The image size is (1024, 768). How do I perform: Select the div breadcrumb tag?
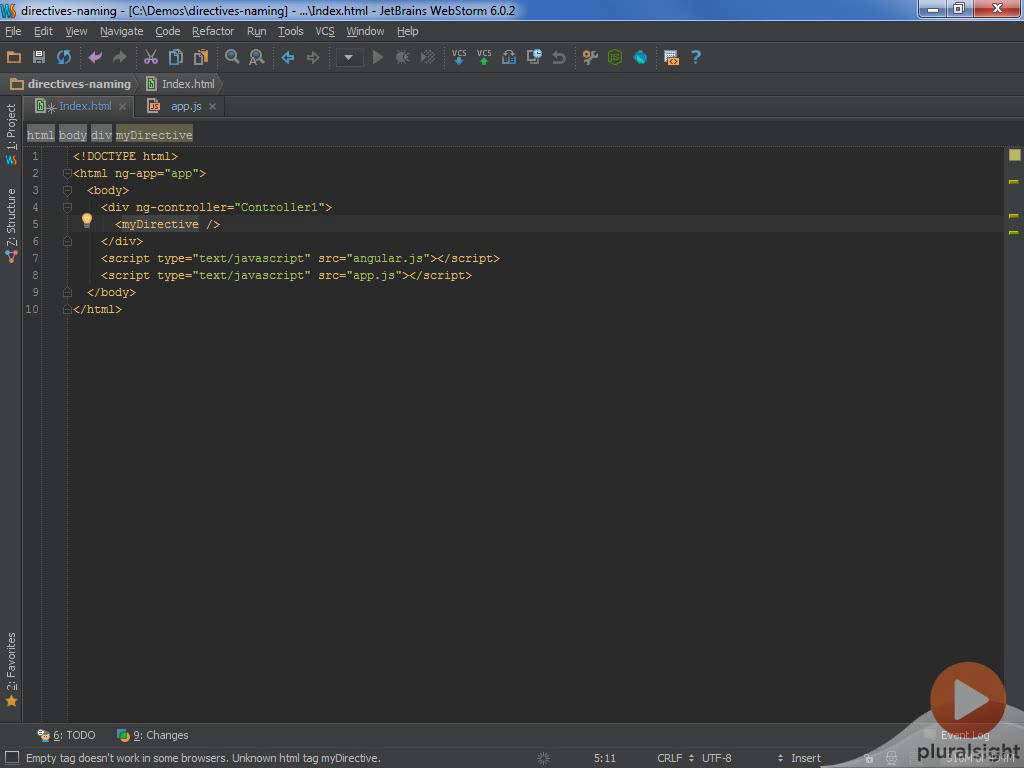(101, 135)
